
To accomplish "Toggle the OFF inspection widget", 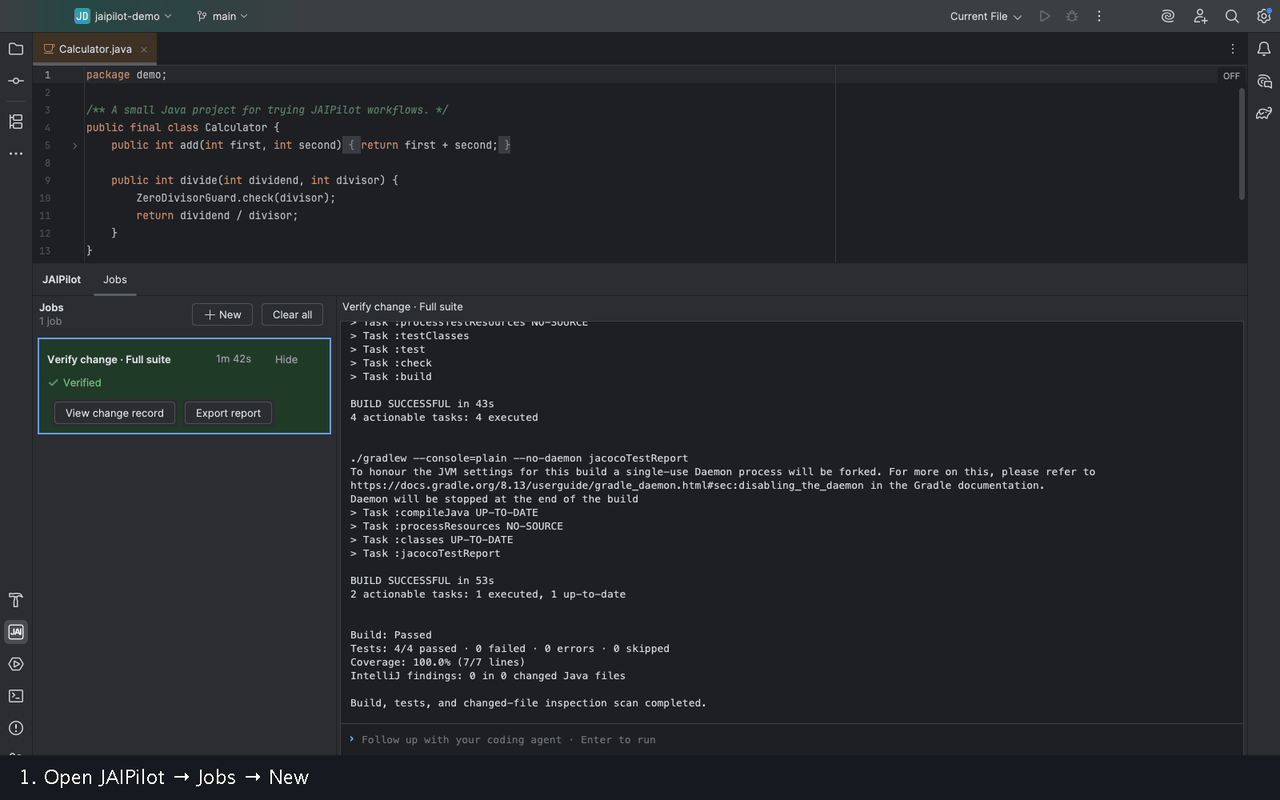I will [1231, 76].
